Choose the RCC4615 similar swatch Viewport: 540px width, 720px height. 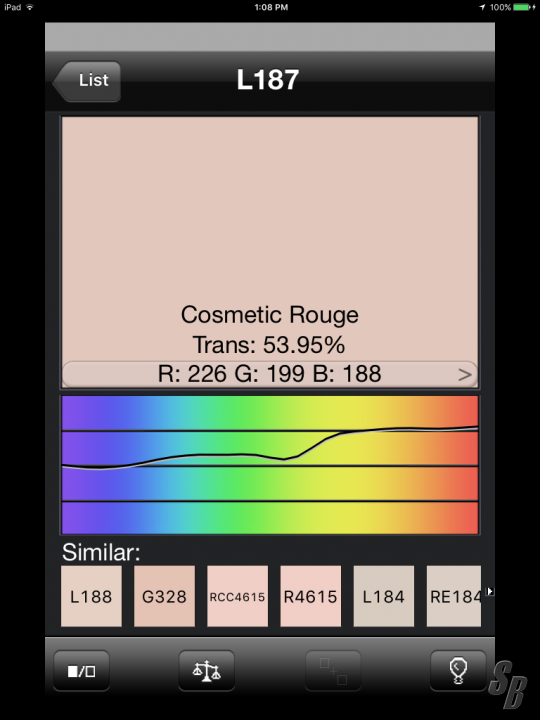237,596
